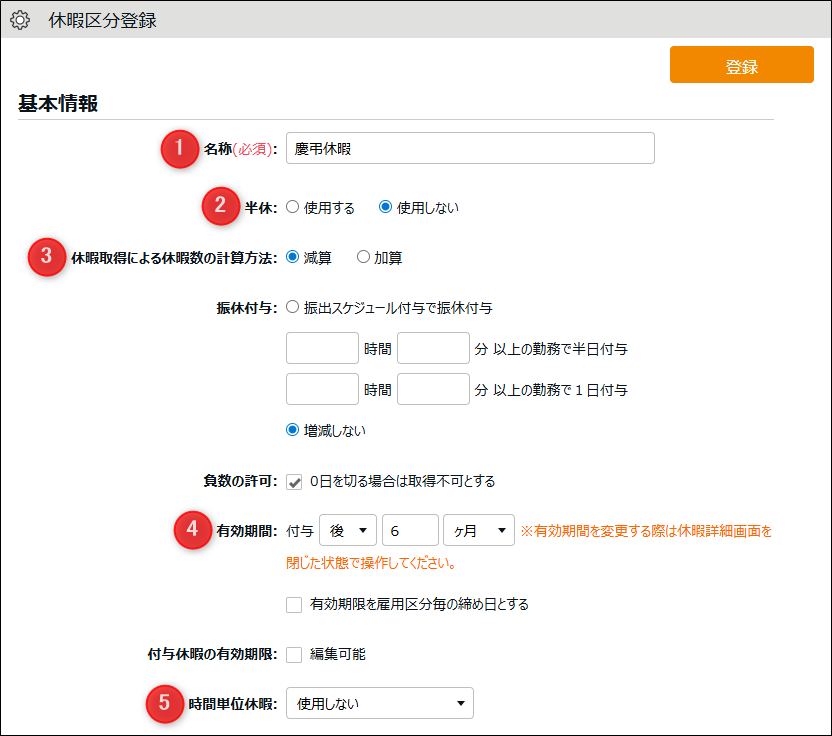
Task: Click red number 5 marker beside 時間単位休暇
Action: (164, 703)
